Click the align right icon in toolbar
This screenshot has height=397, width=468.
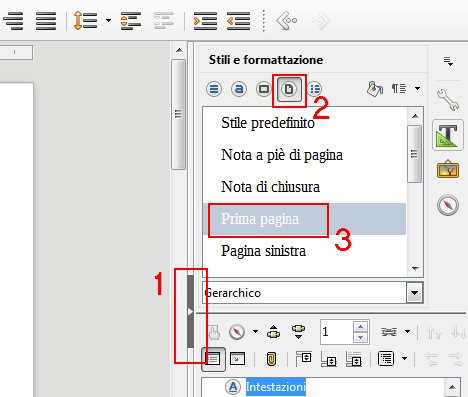point(13,21)
